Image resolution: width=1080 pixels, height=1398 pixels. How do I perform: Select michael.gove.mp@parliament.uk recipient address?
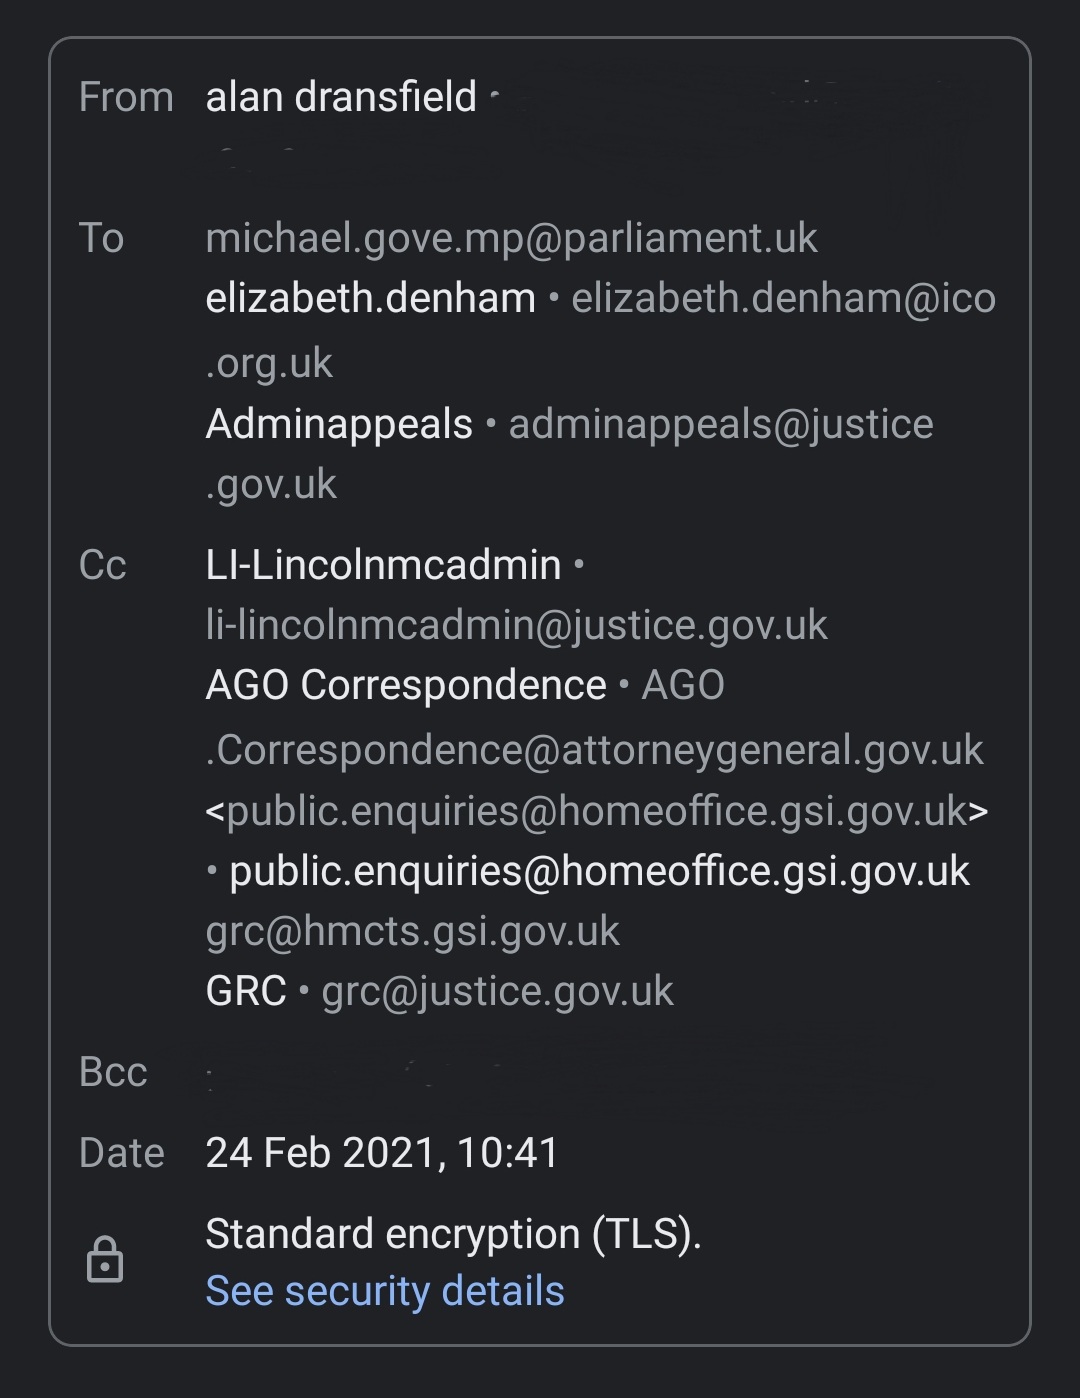[x=511, y=238]
